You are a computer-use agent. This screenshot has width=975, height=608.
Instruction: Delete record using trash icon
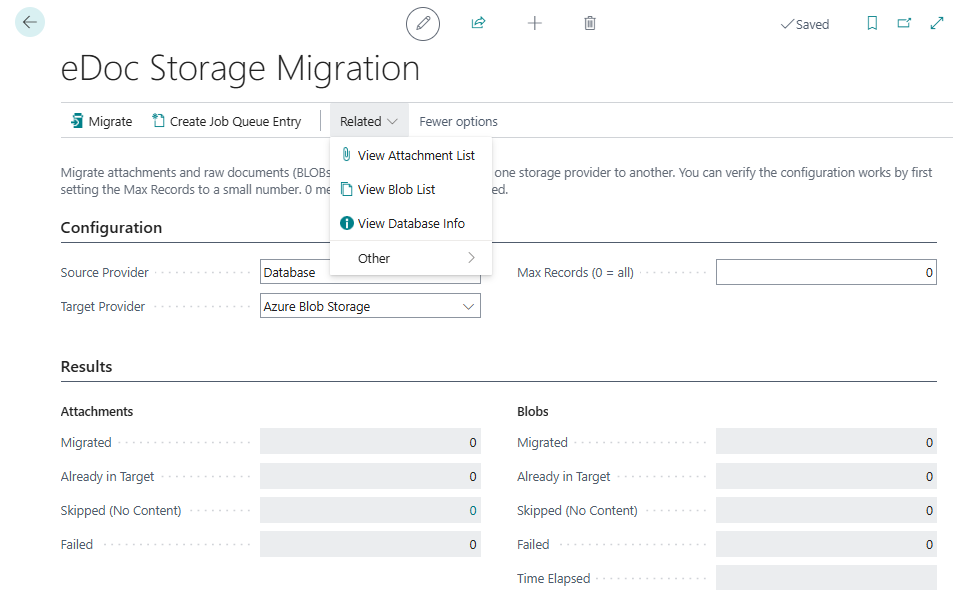tap(590, 23)
